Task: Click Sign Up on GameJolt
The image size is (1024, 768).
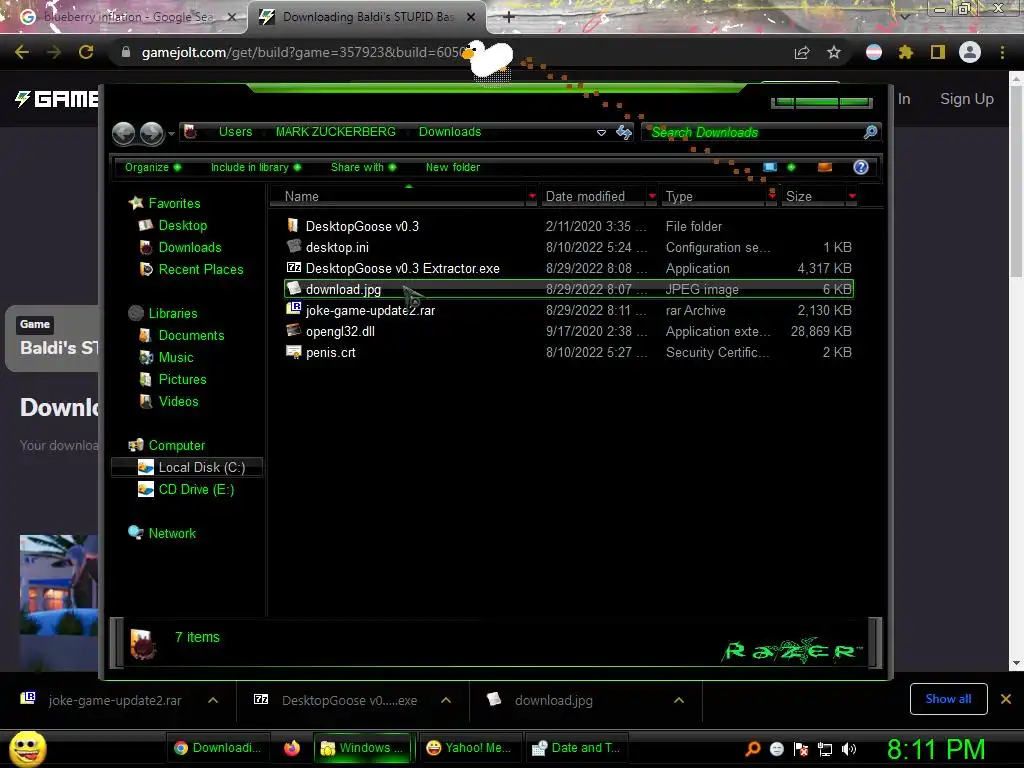Action: [967, 99]
